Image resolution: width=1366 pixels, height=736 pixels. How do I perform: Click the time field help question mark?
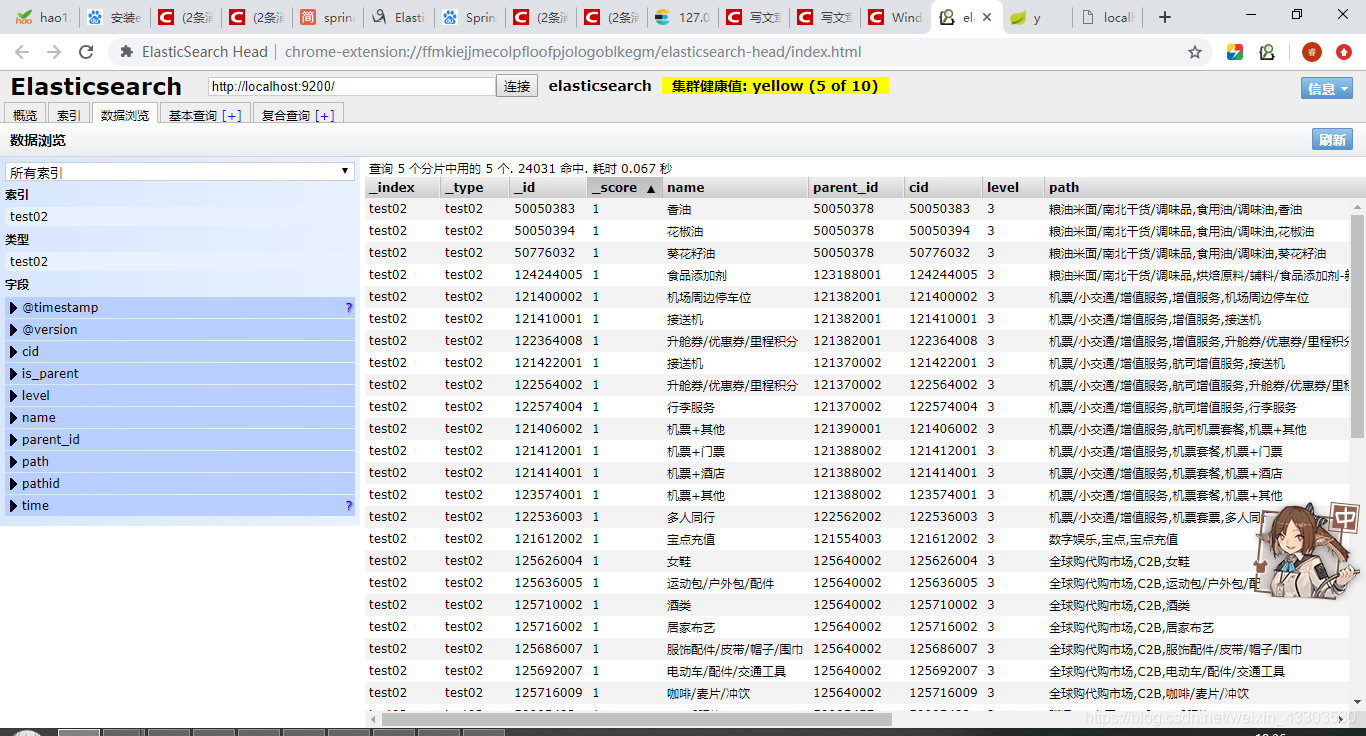click(349, 506)
